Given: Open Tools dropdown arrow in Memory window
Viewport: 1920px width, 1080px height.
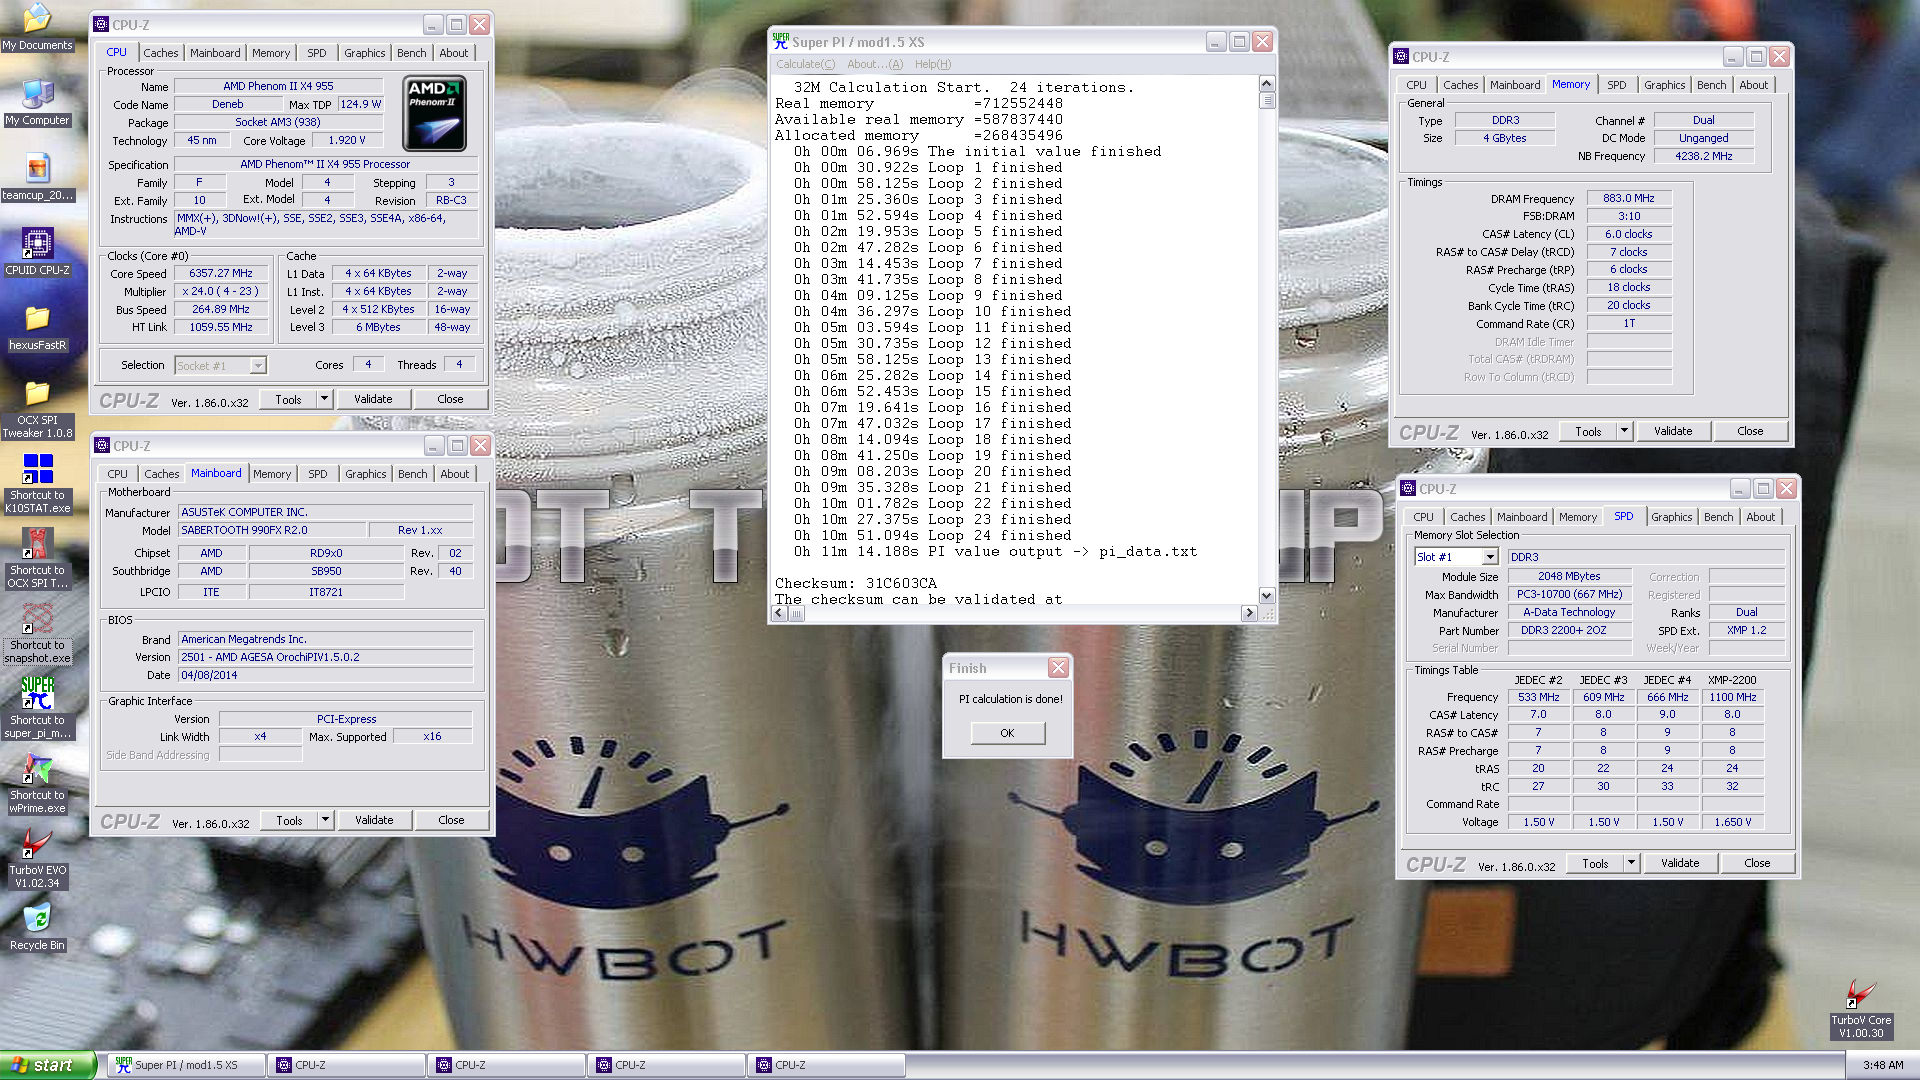Looking at the screenshot, I should (1624, 431).
